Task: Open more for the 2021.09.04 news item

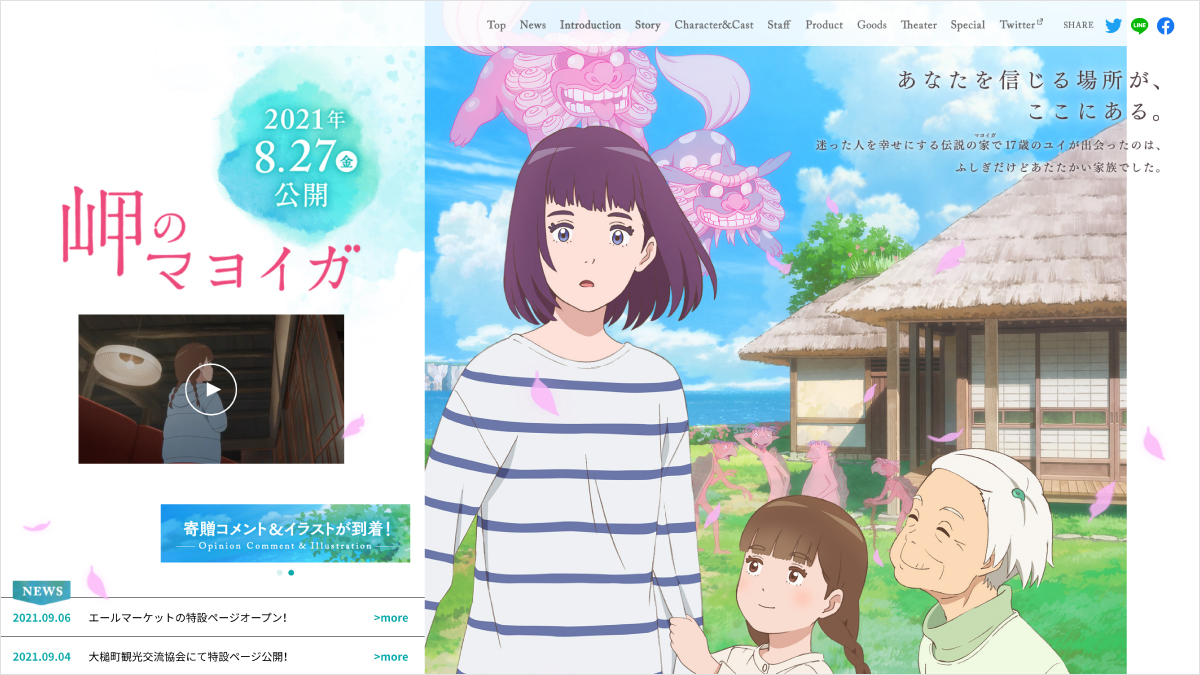Action: [391, 657]
